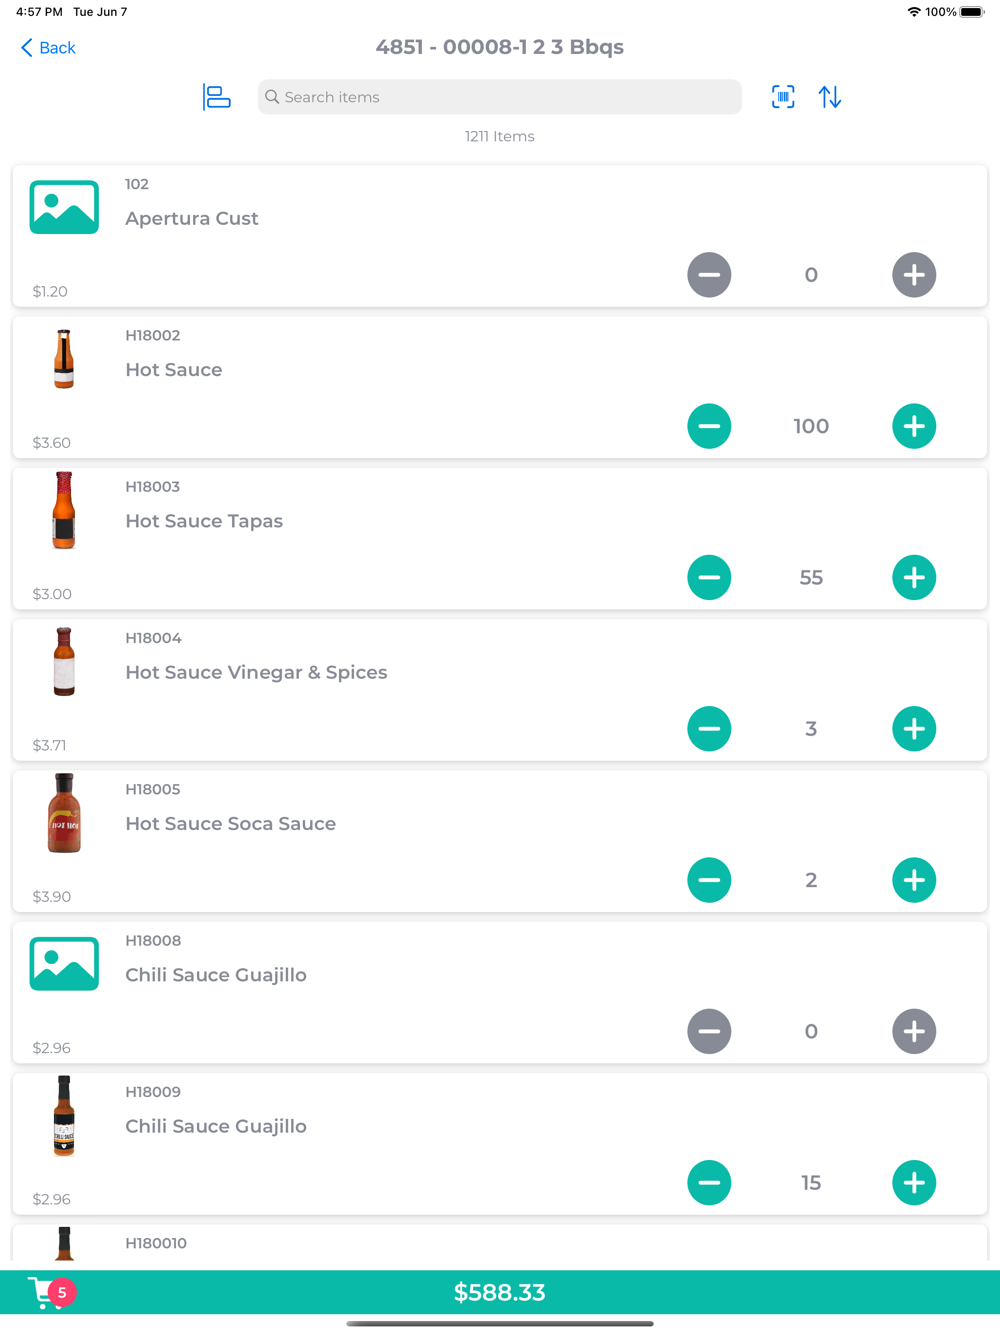1000x1334 pixels.
Task: Increase Hot Sauce quantity with plus
Action: (914, 426)
